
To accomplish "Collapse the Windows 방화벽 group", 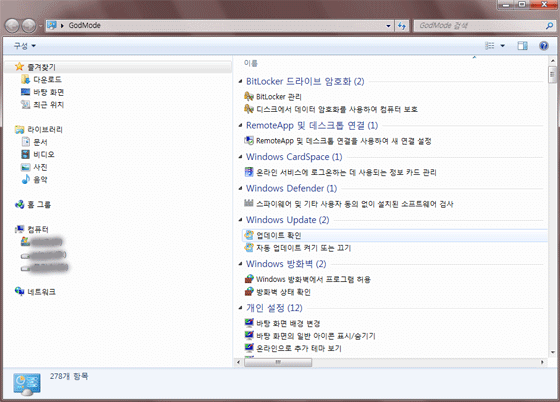I will [240, 264].
